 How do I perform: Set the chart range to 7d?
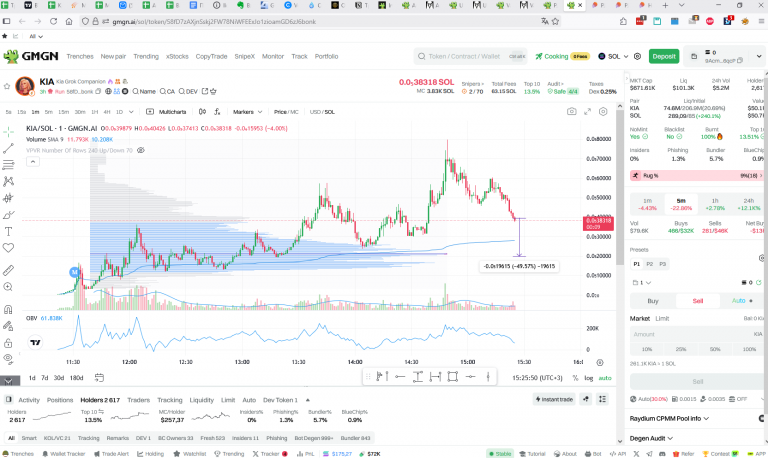pos(45,378)
